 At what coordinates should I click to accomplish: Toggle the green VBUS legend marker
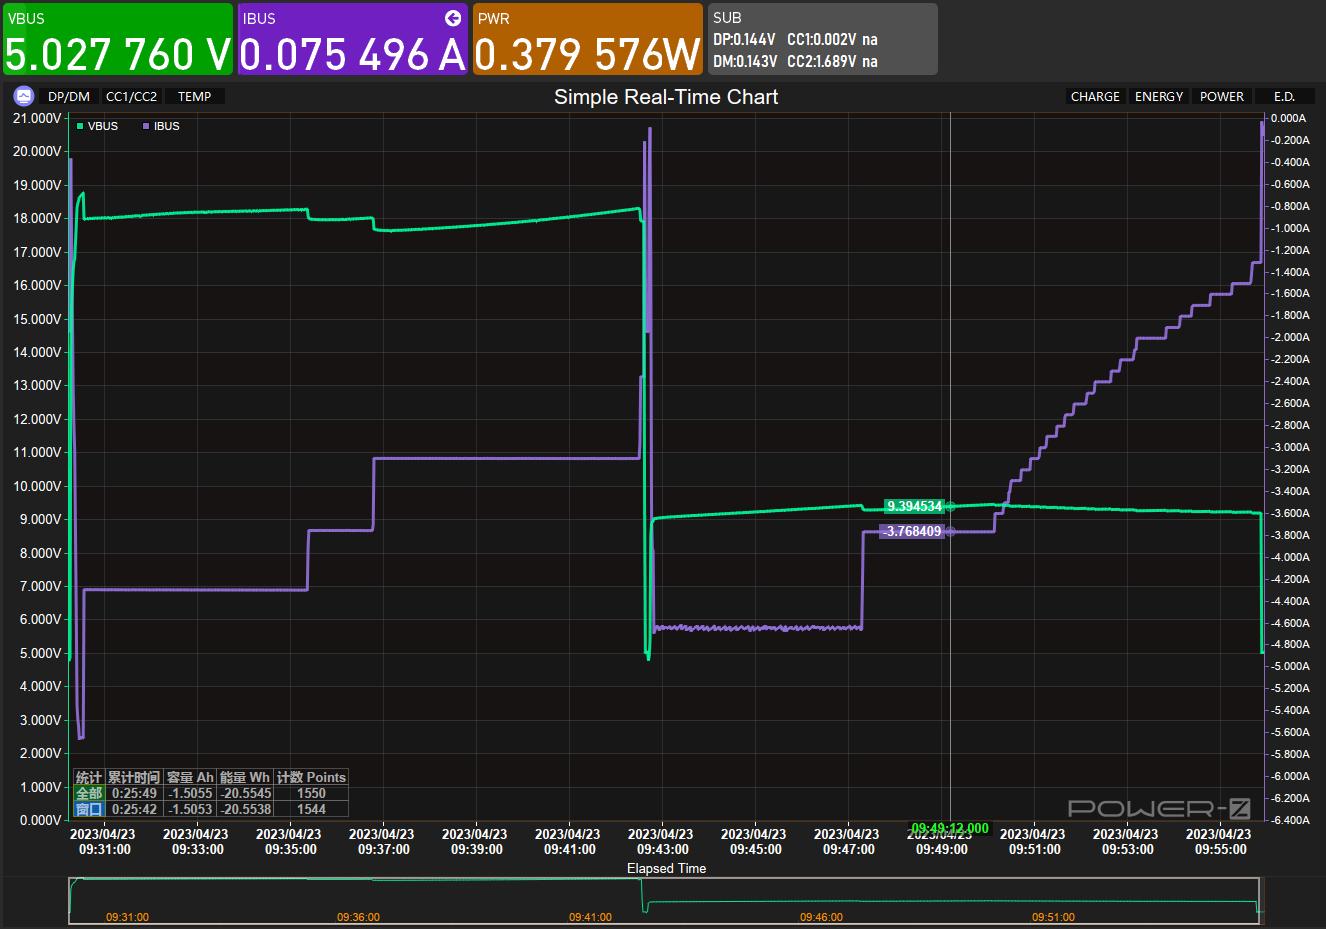click(80, 126)
